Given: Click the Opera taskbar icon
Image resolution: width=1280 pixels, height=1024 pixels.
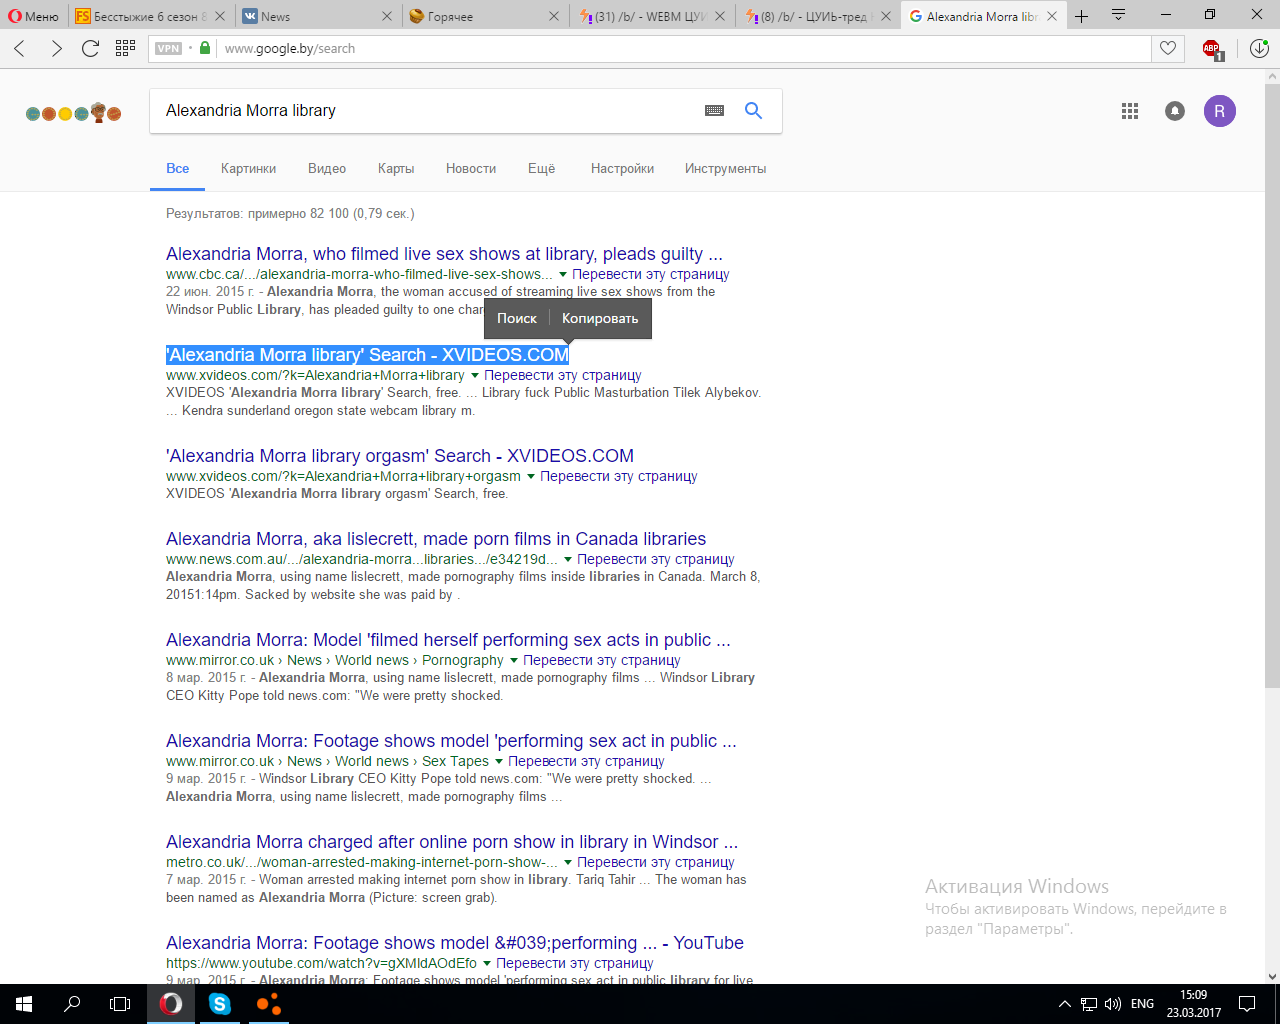Looking at the screenshot, I should coord(171,1004).
